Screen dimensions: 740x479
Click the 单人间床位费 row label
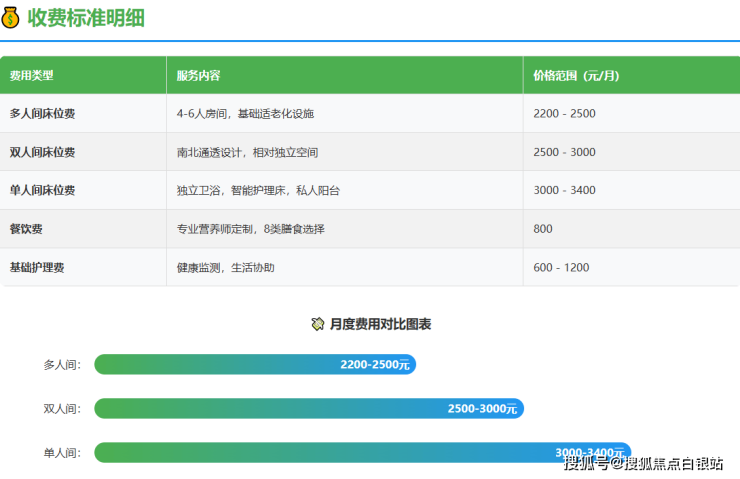click(x=42, y=190)
